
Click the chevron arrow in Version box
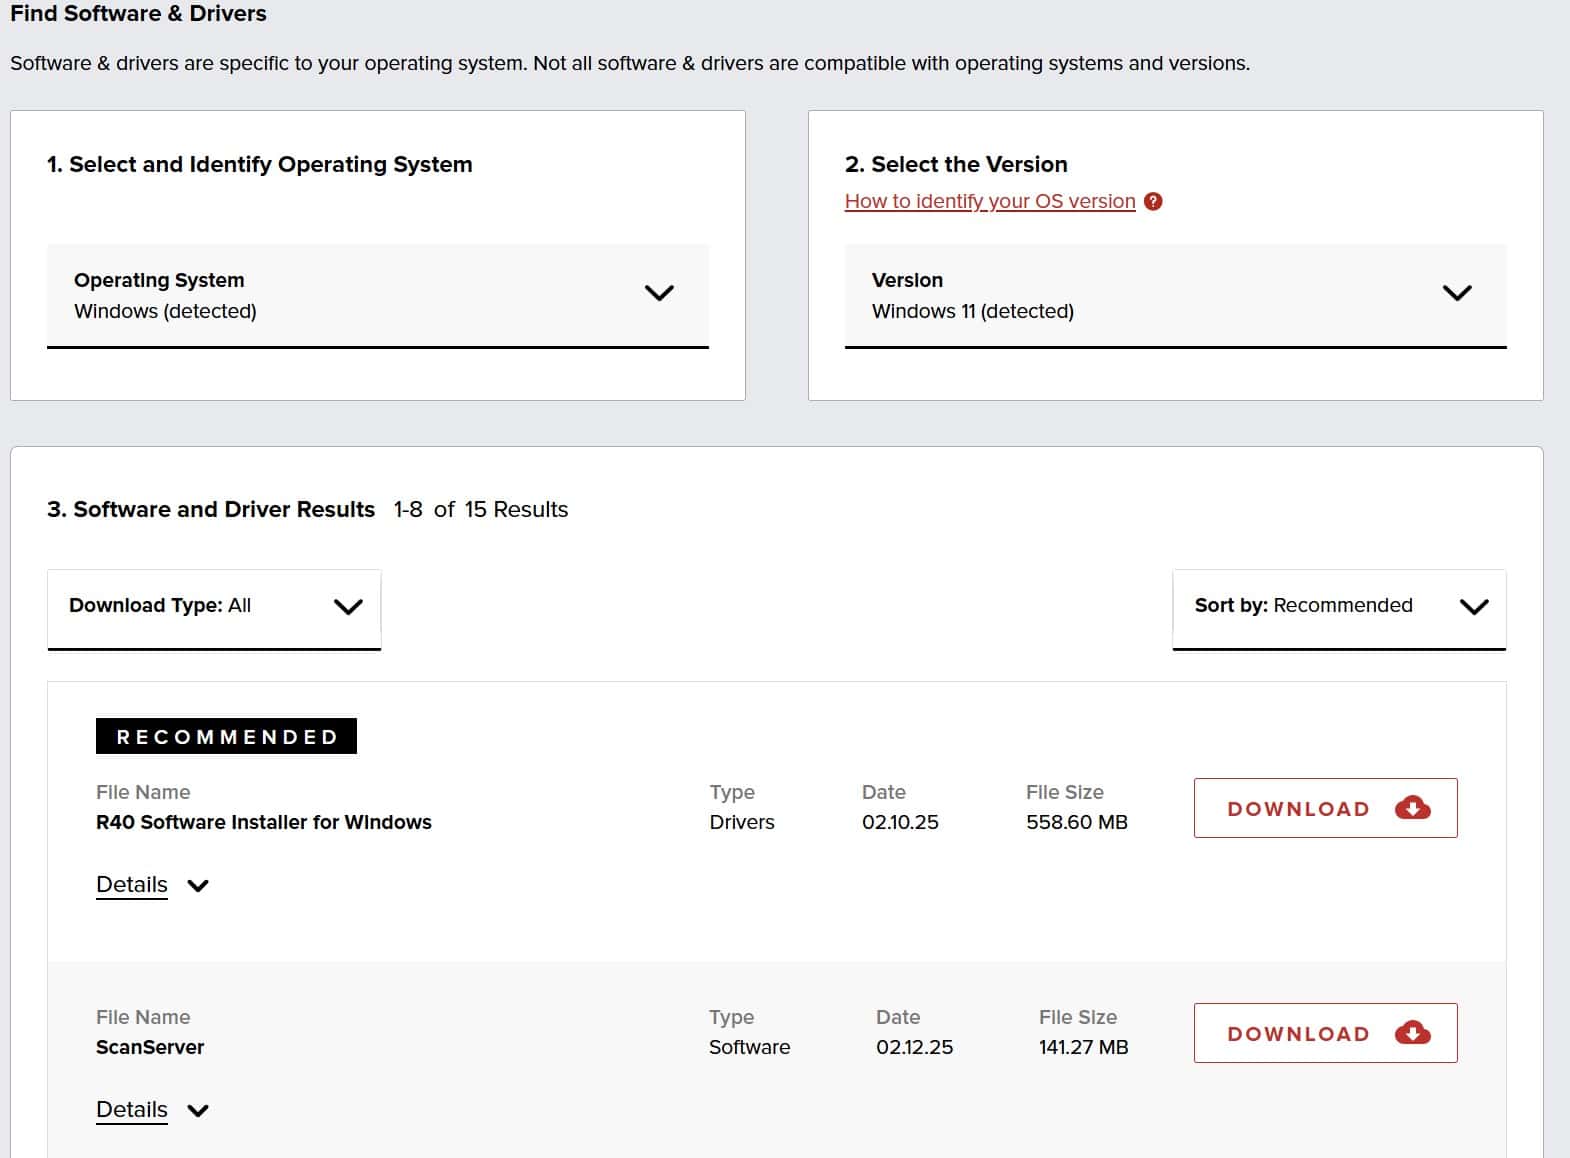pyautogui.click(x=1457, y=293)
